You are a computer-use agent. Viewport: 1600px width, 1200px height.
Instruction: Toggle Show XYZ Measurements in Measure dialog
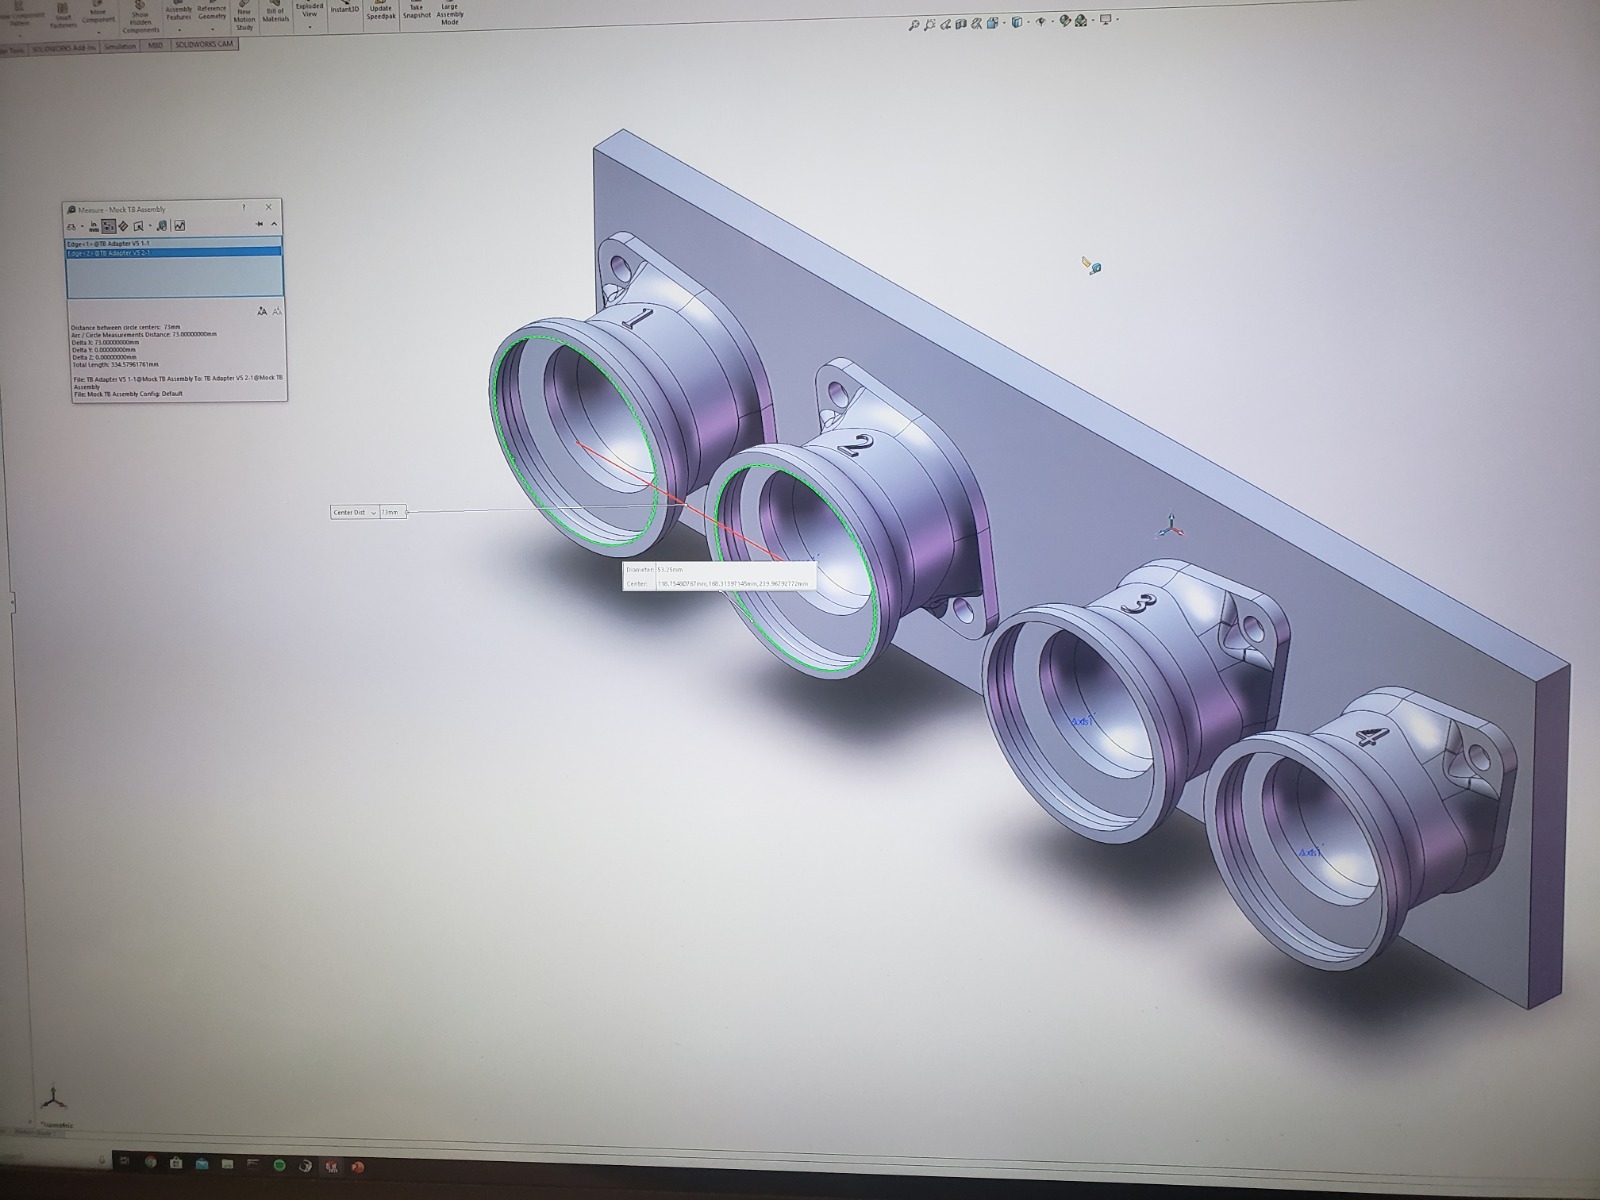coord(108,226)
